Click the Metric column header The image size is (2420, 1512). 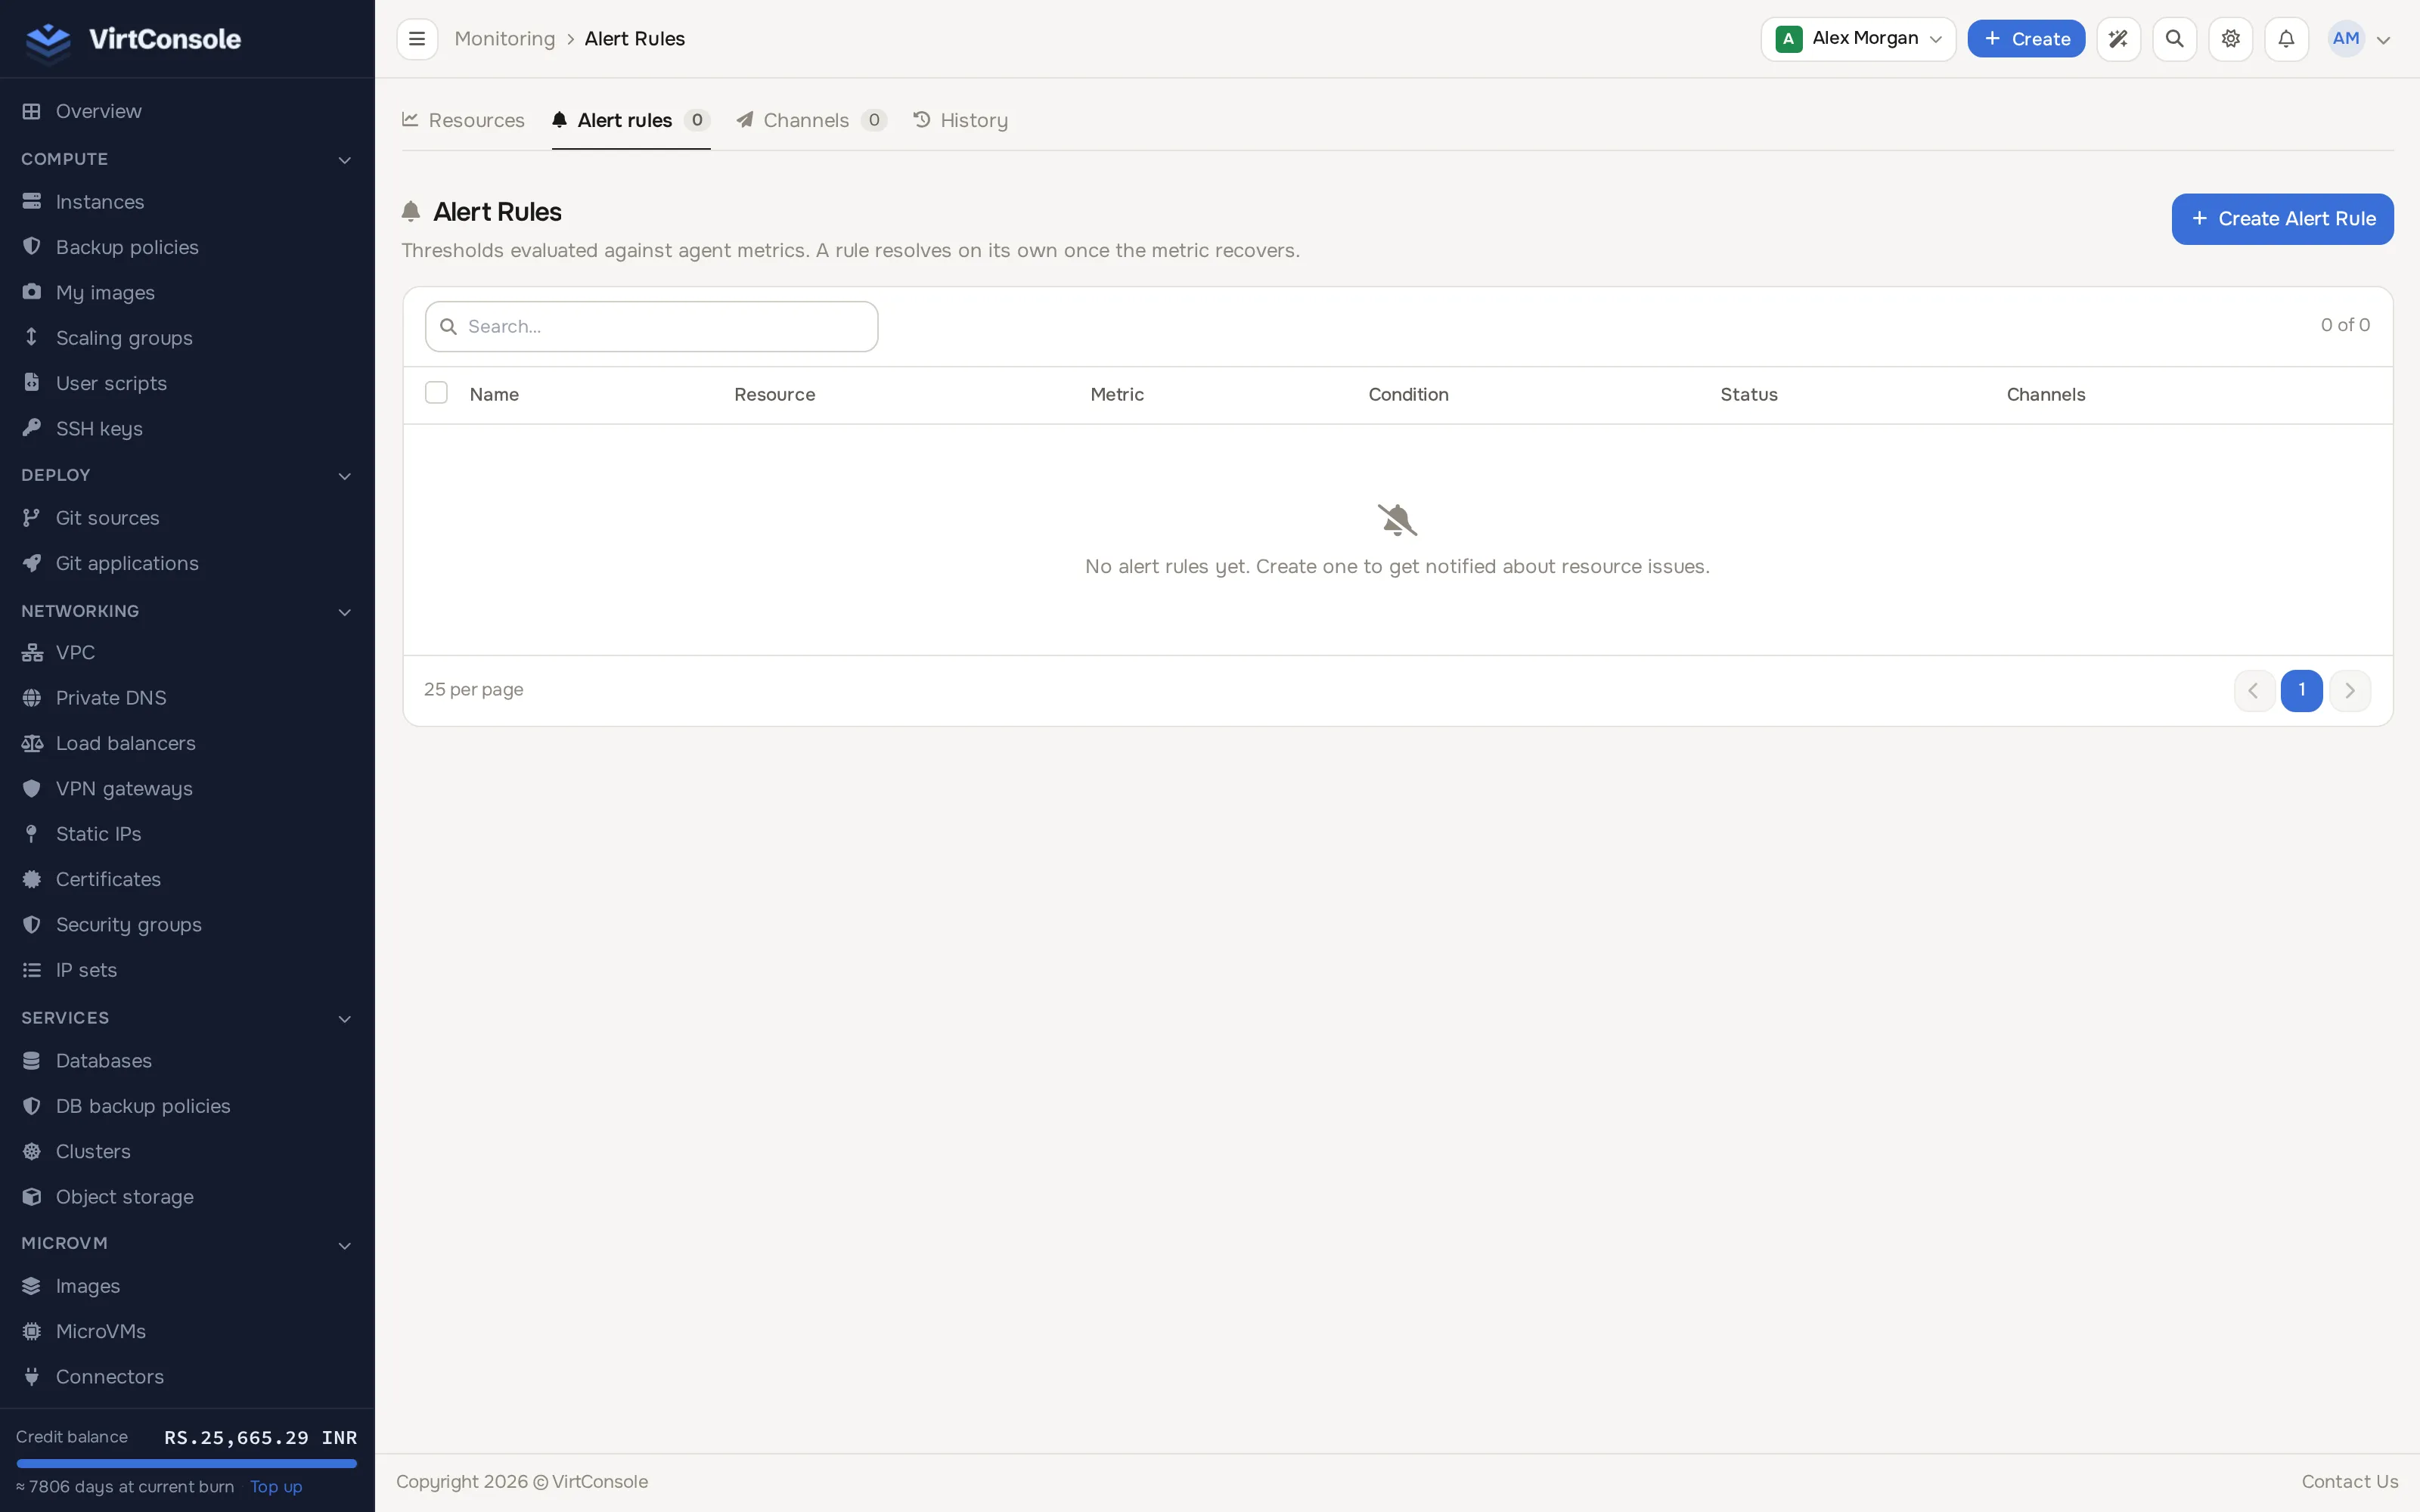click(x=1117, y=394)
